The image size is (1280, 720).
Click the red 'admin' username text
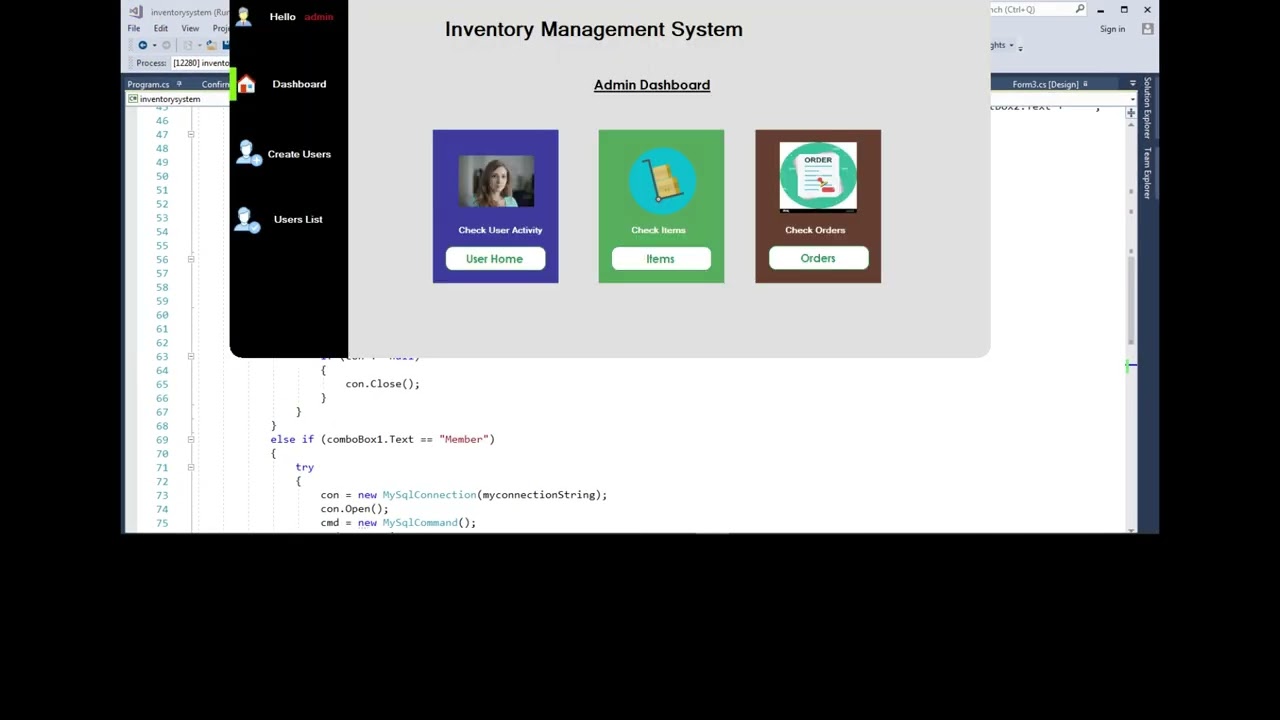pos(318,17)
